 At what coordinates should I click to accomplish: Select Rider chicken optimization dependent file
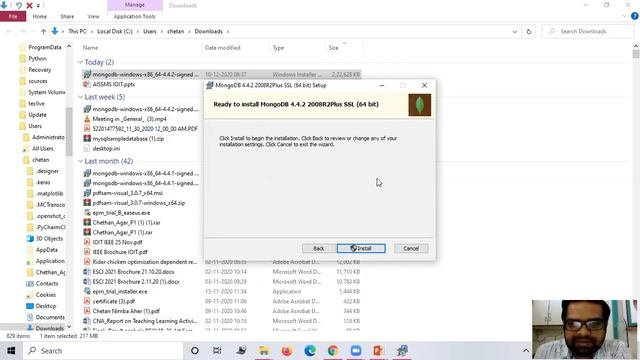[145, 262]
